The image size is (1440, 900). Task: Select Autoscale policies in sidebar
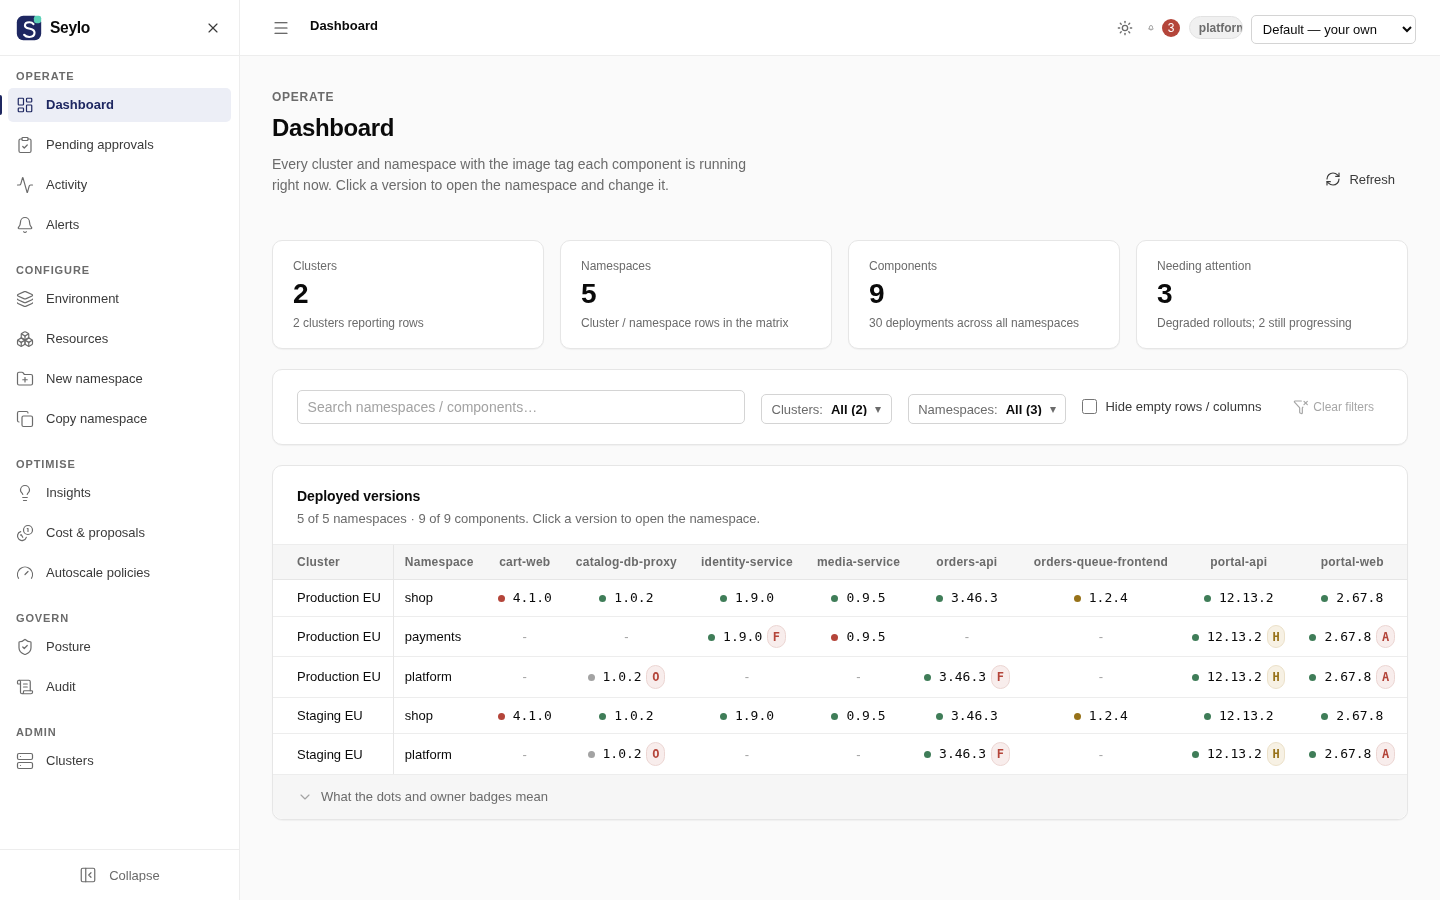point(120,573)
